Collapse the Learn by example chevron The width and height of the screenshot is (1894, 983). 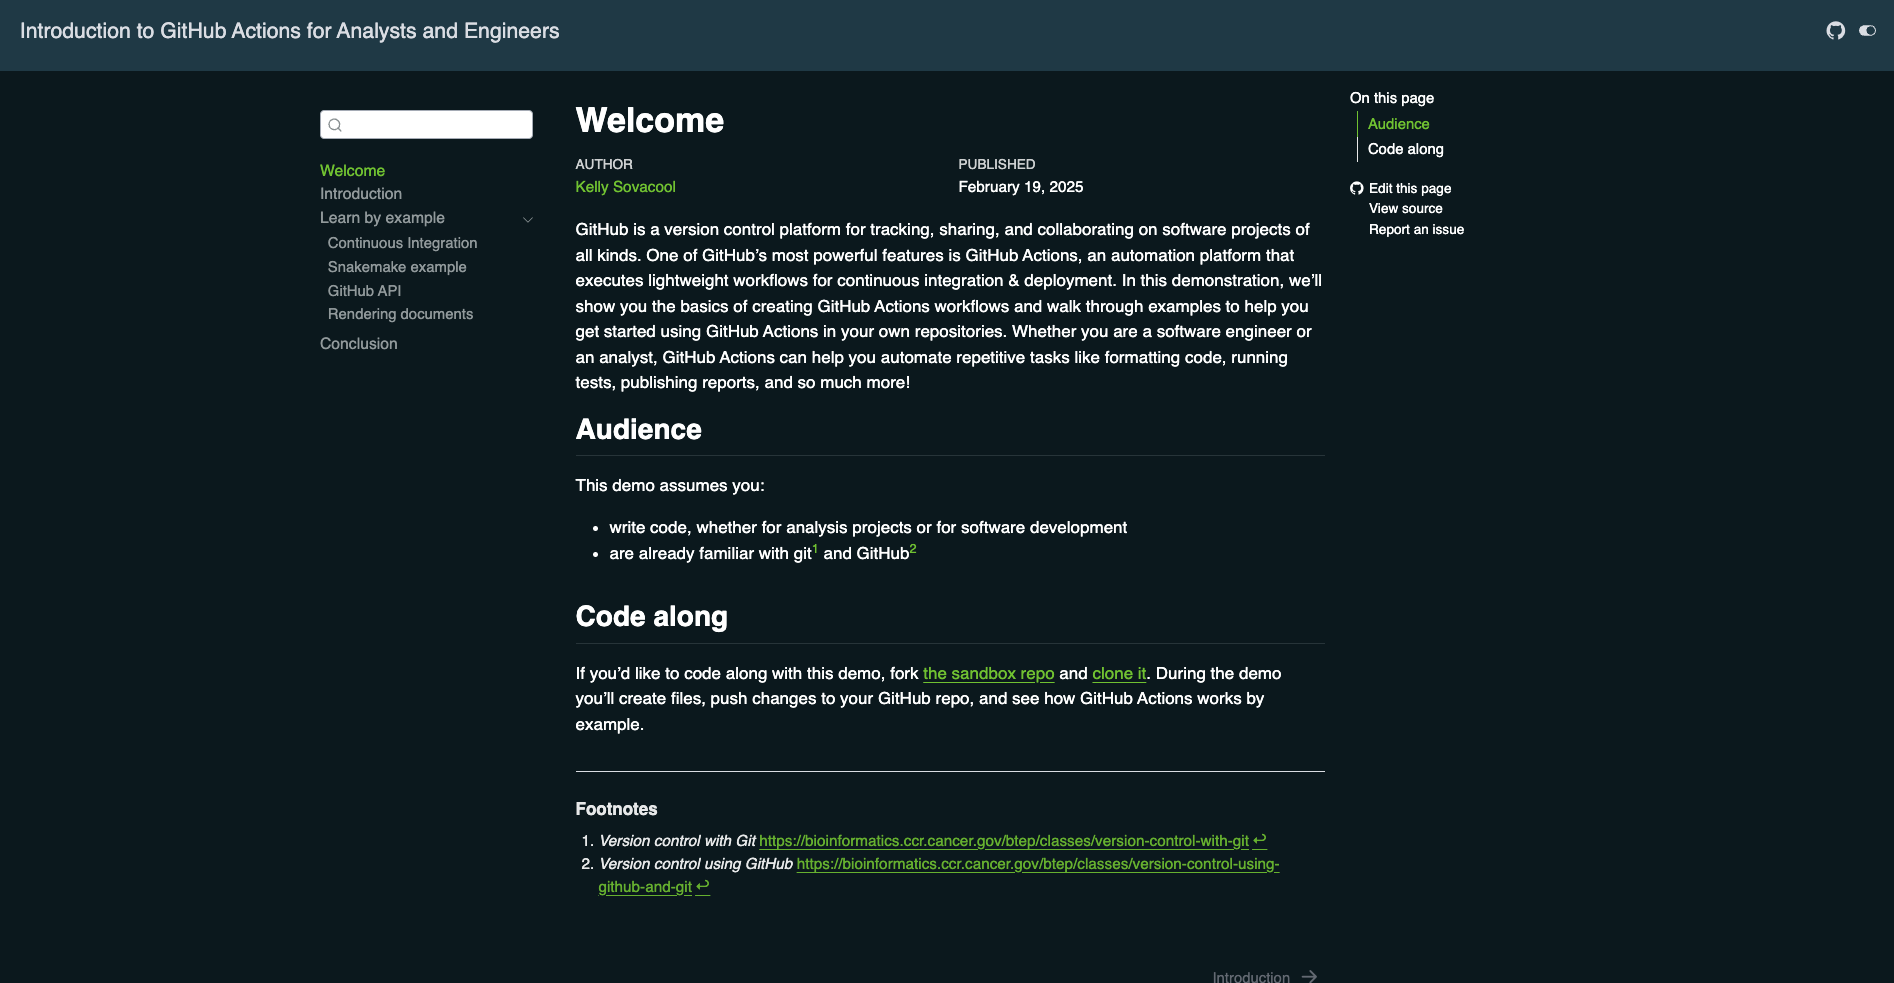[x=528, y=219]
